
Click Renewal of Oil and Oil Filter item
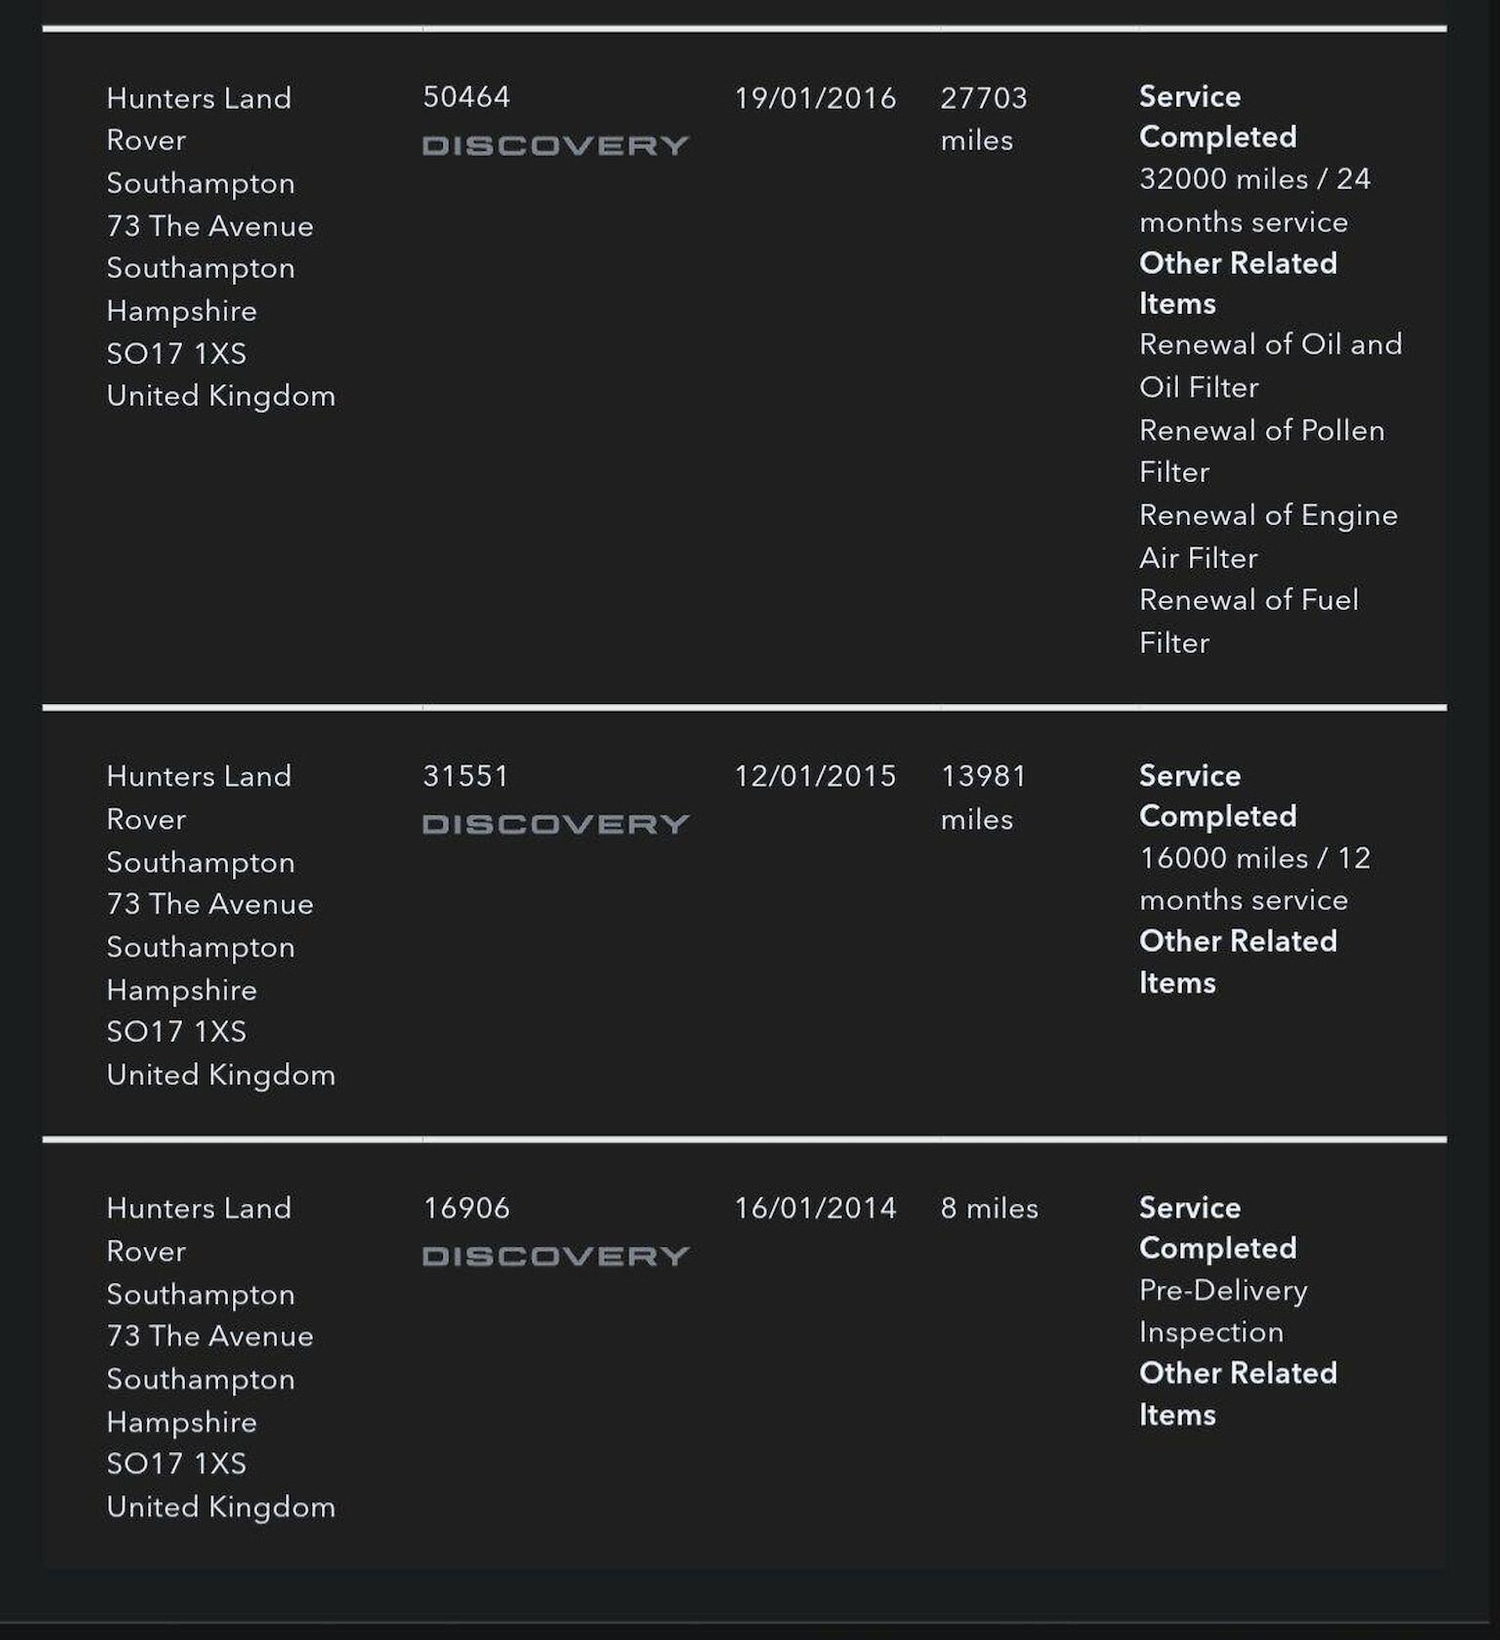(1270, 365)
